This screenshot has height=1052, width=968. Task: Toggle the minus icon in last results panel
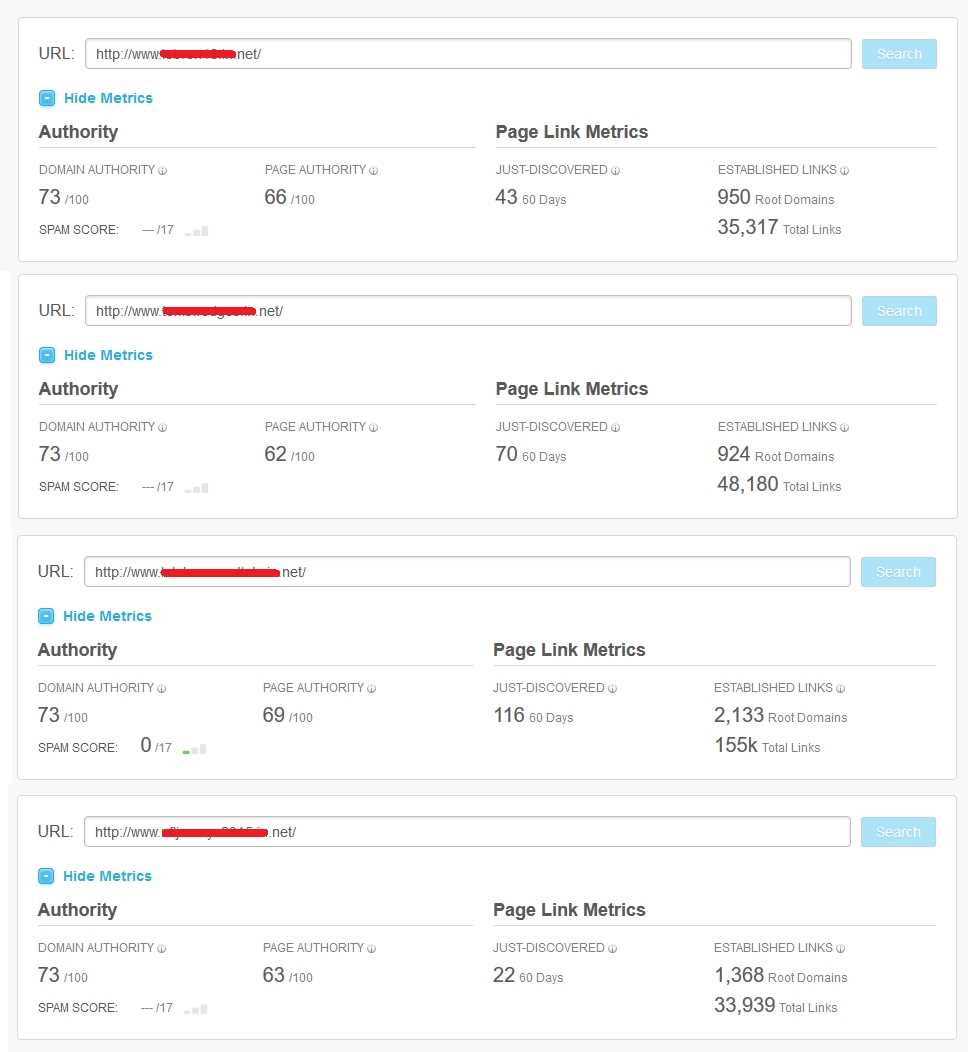point(46,876)
